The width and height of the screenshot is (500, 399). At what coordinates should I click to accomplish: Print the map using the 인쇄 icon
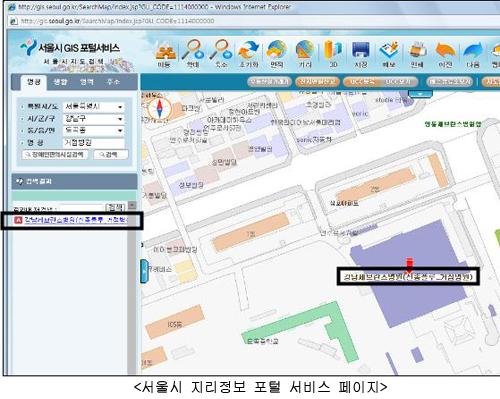point(417,53)
